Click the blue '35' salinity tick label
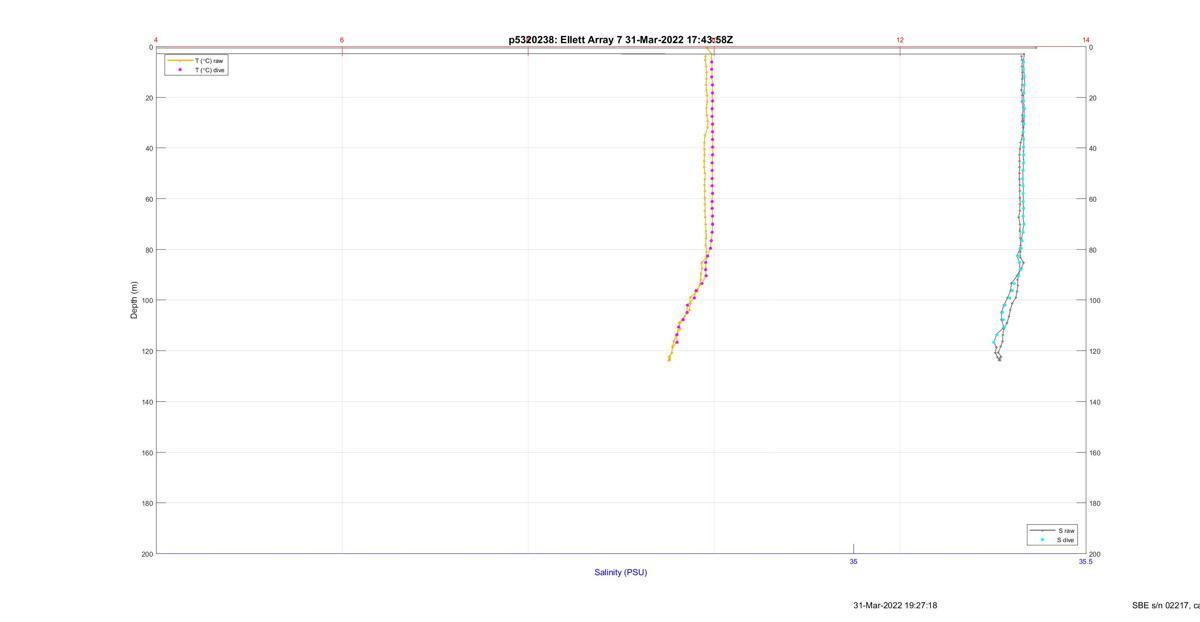 click(854, 562)
